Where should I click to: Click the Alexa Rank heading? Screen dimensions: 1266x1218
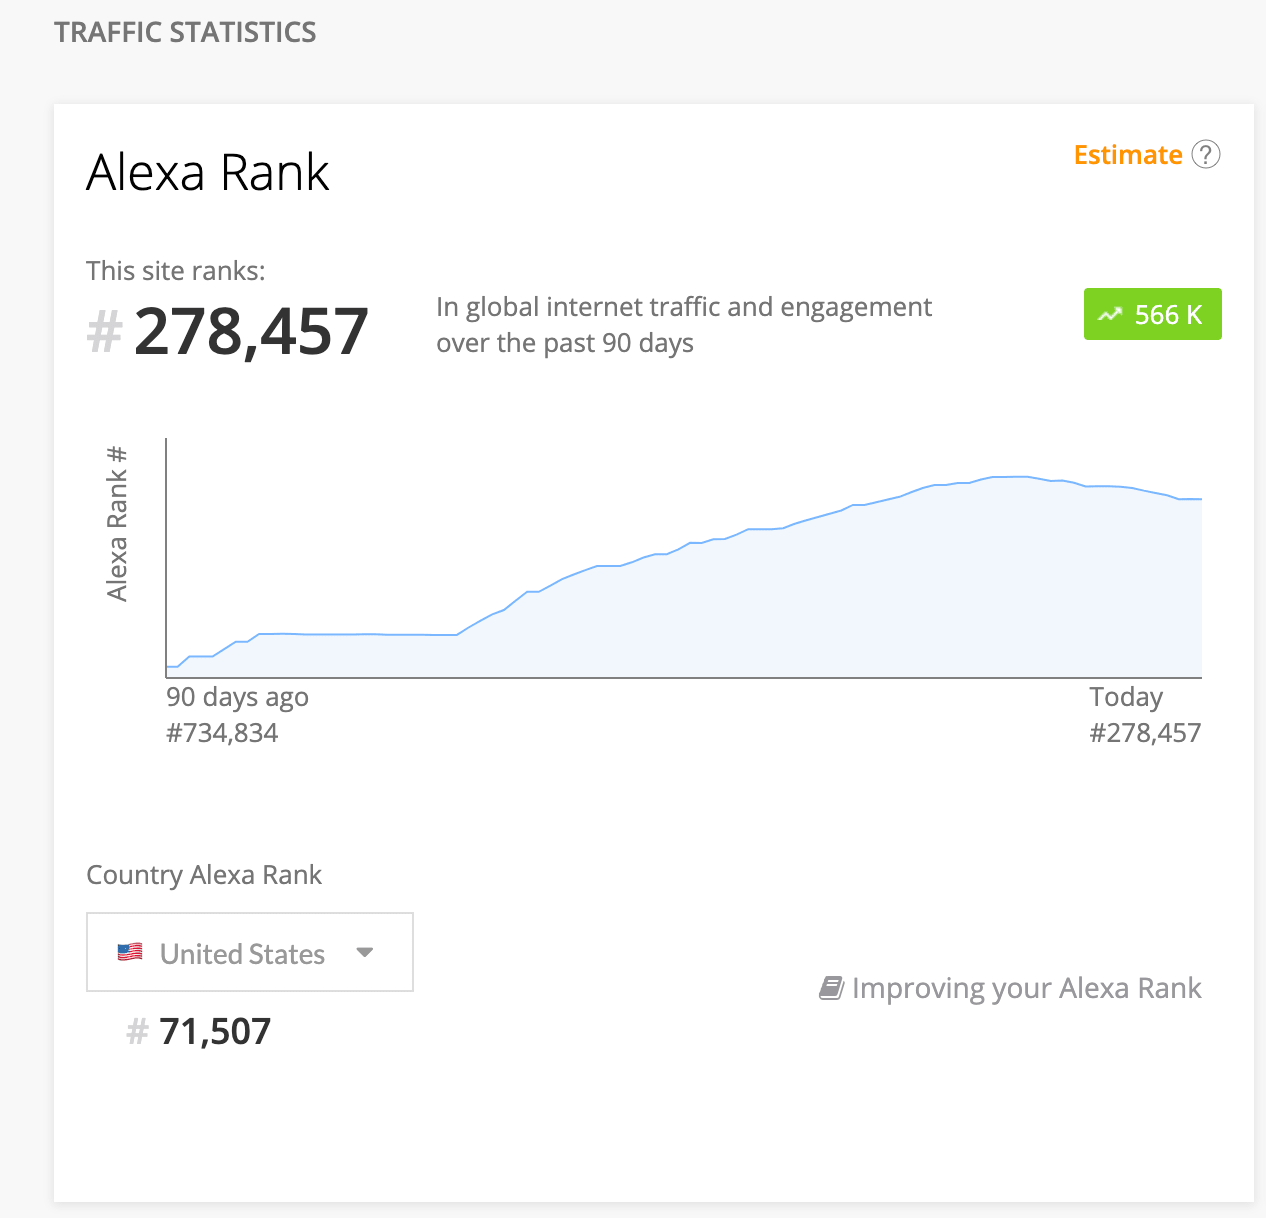208,172
